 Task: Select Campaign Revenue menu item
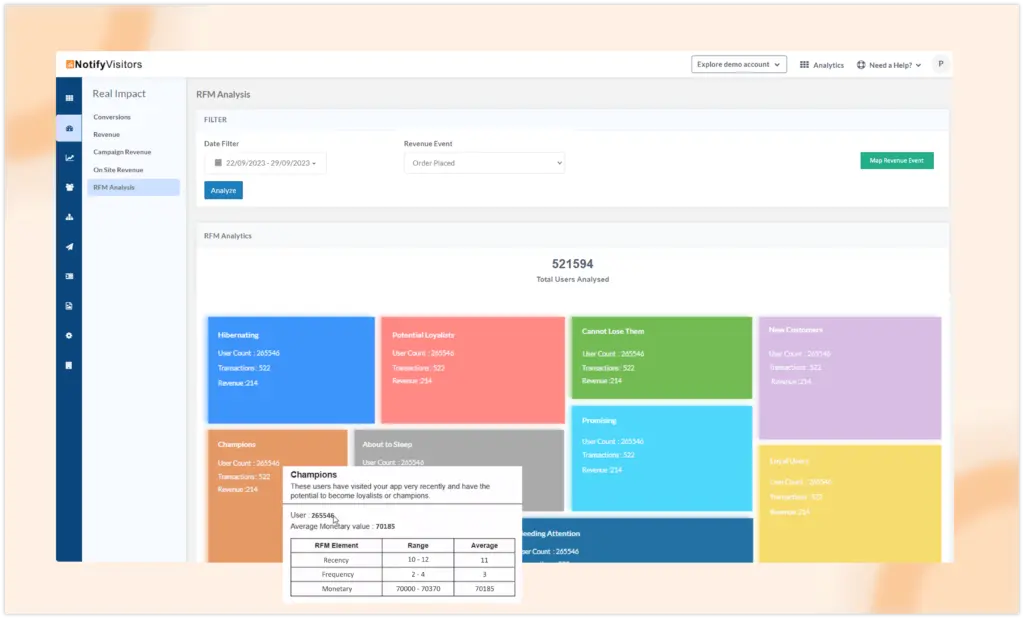point(123,152)
